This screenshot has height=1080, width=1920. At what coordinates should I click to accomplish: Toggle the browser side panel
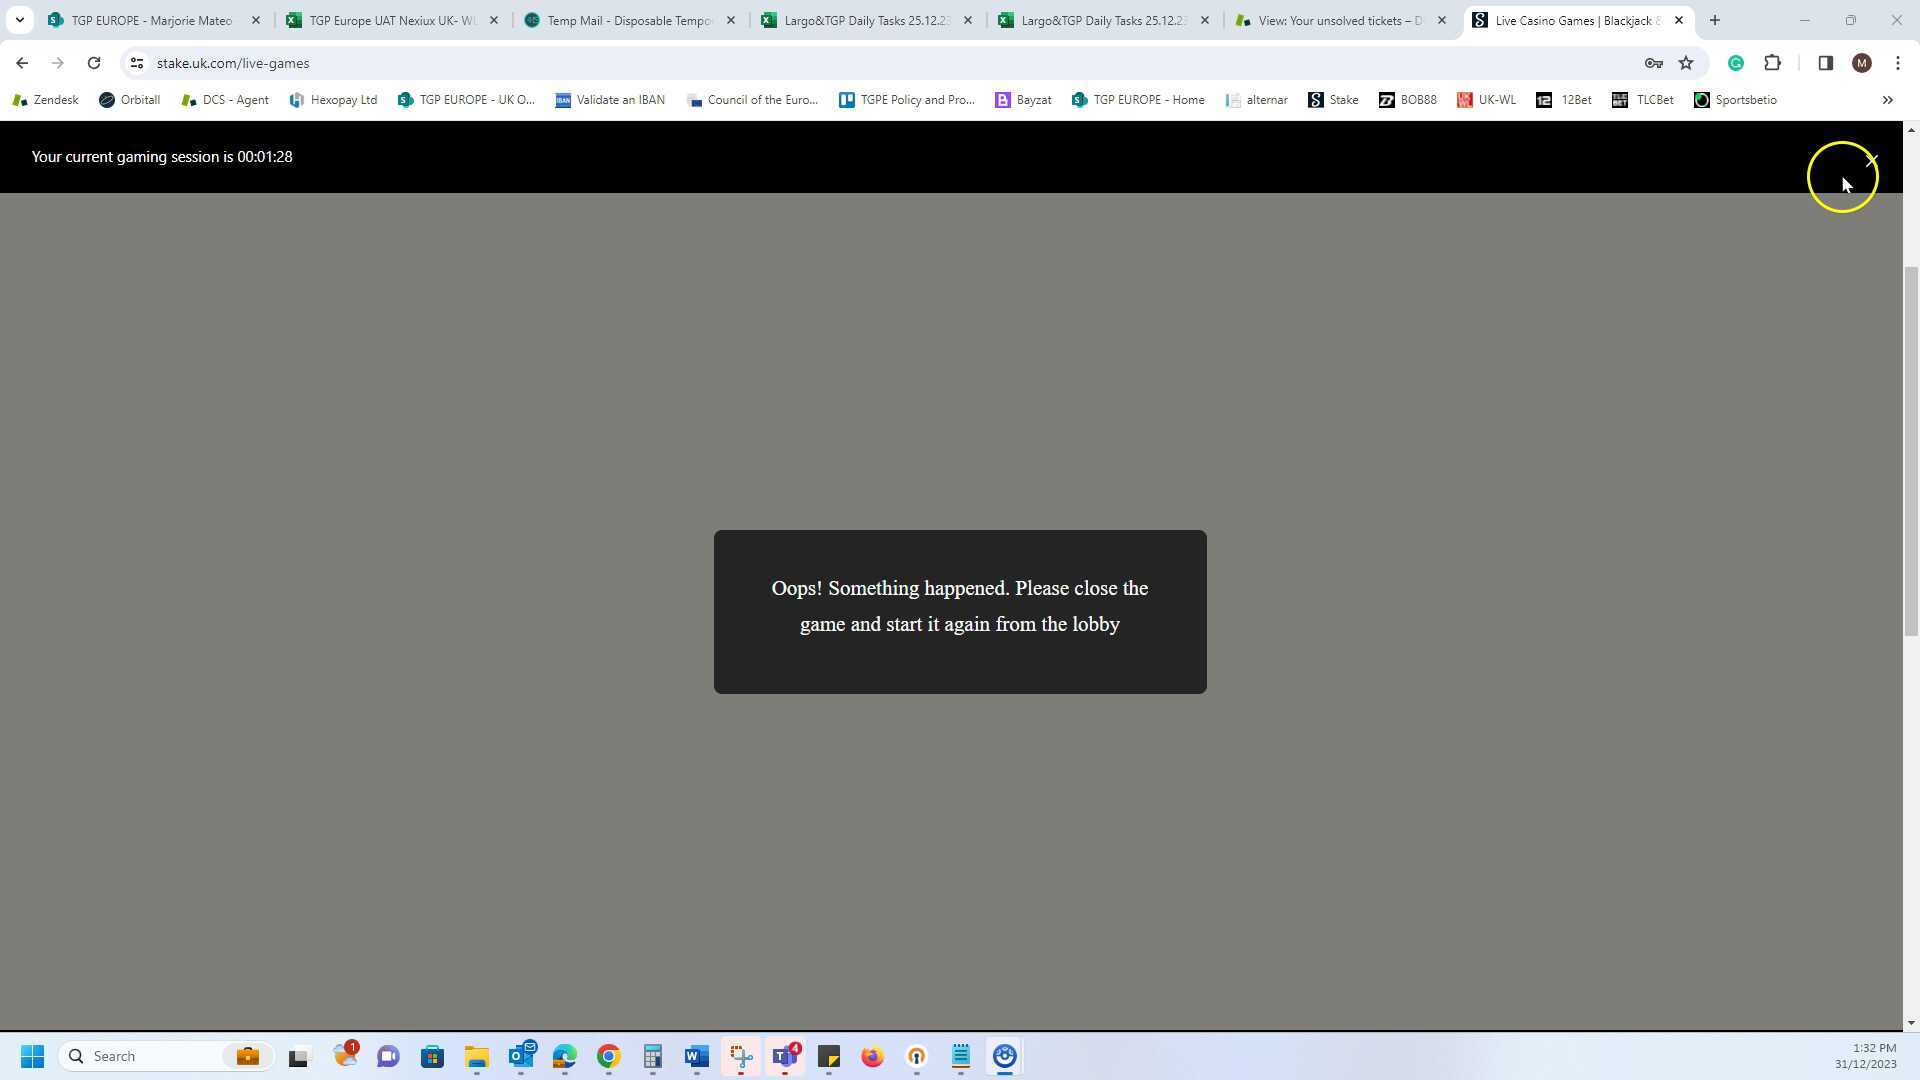point(1825,63)
